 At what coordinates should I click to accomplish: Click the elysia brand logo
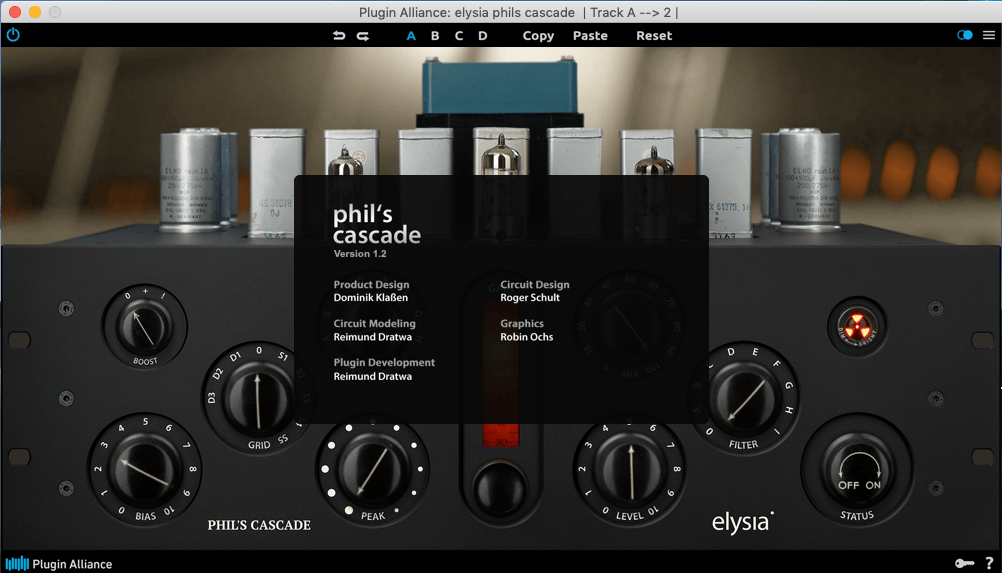pos(742,522)
